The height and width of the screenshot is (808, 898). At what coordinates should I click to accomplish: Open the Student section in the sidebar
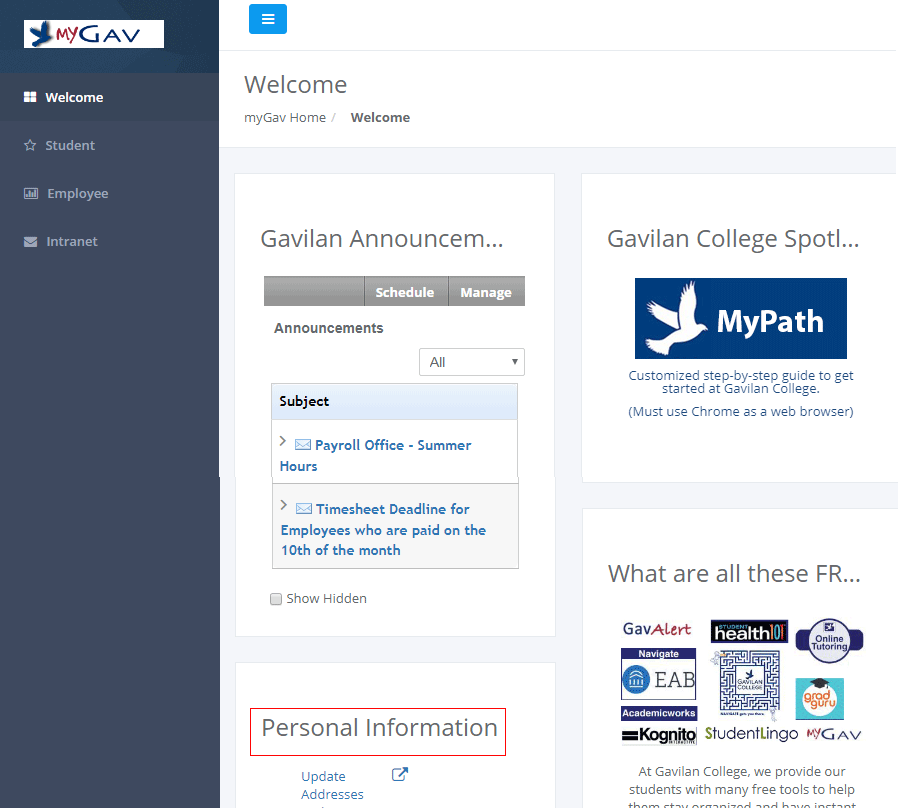pos(69,145)
